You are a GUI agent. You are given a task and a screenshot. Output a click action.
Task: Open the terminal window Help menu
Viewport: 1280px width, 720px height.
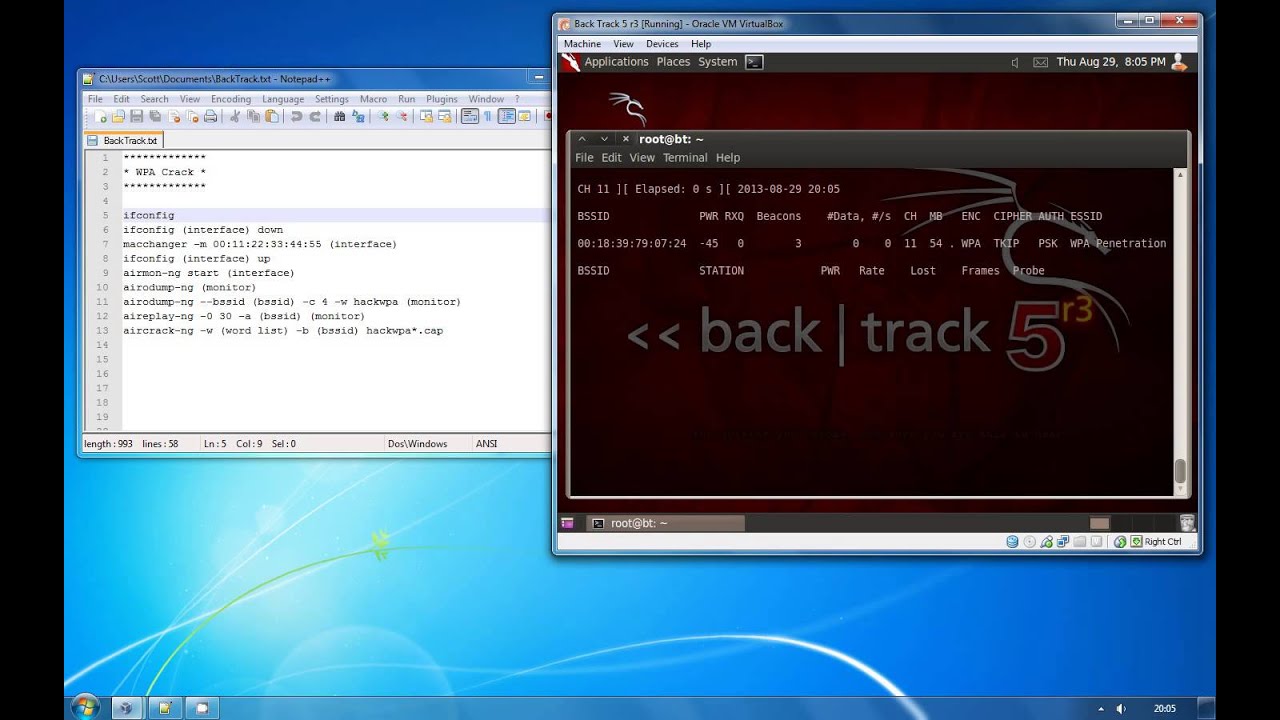coord(728,158)
